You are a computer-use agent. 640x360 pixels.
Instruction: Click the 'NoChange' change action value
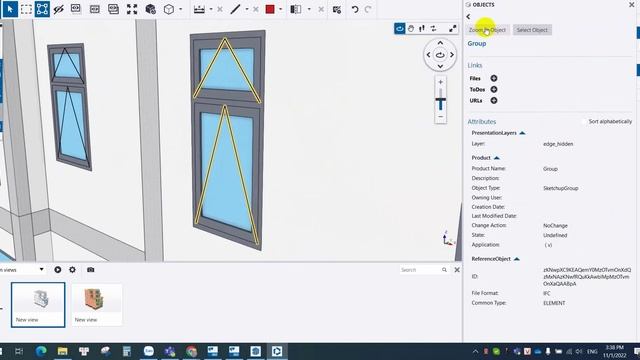point(555,226)
